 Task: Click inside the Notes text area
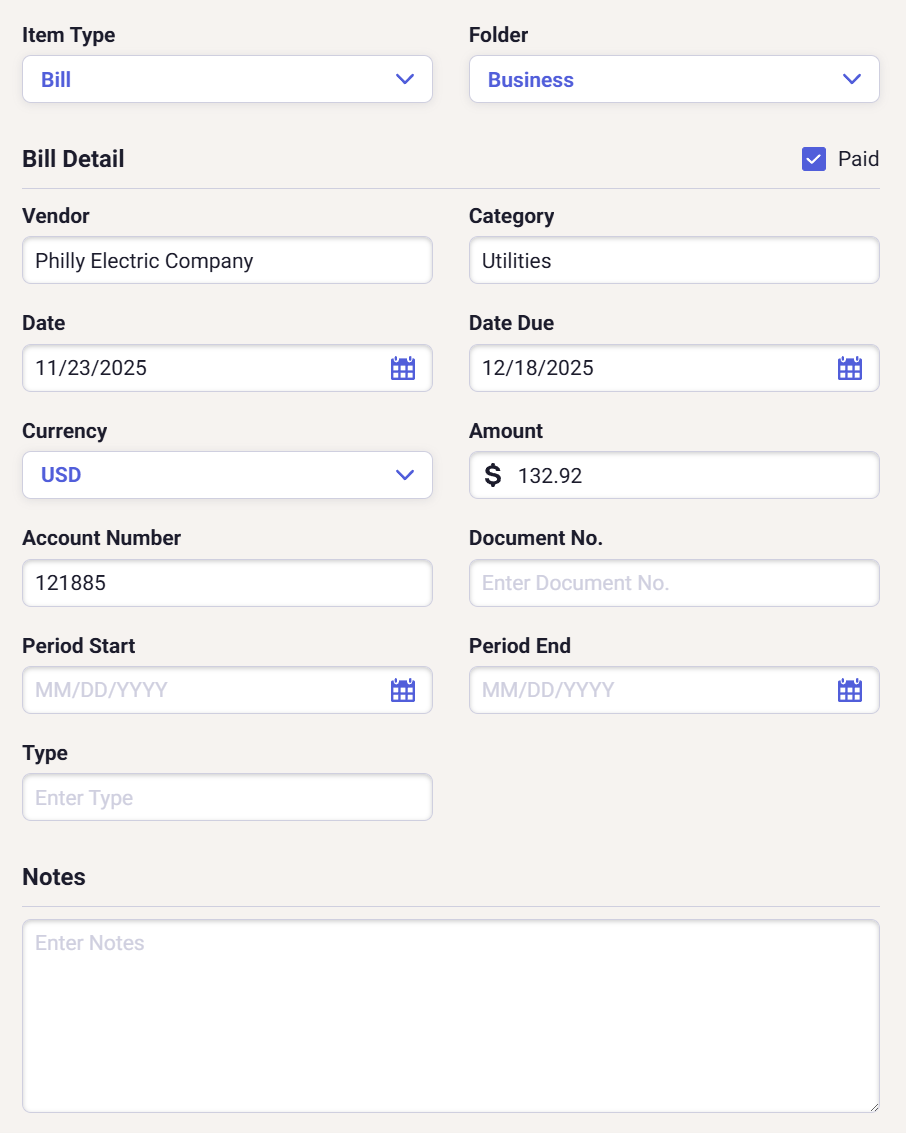(450, 1015)
